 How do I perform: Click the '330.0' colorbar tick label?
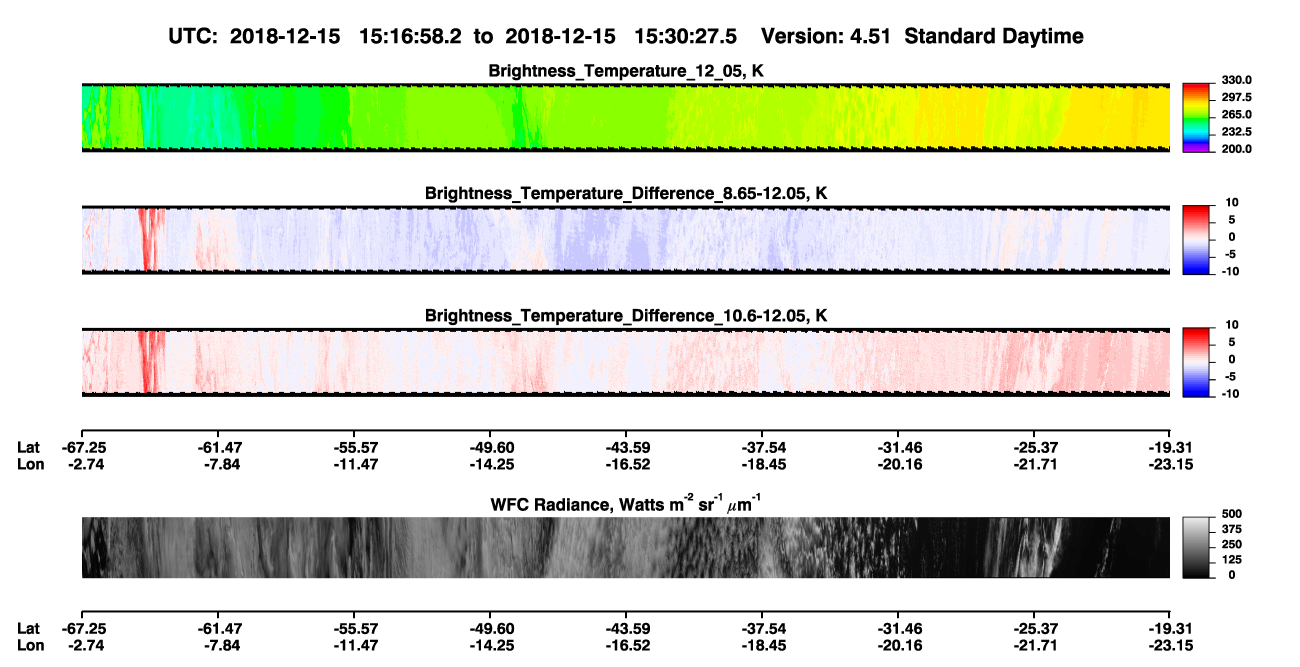(1237, 80)
